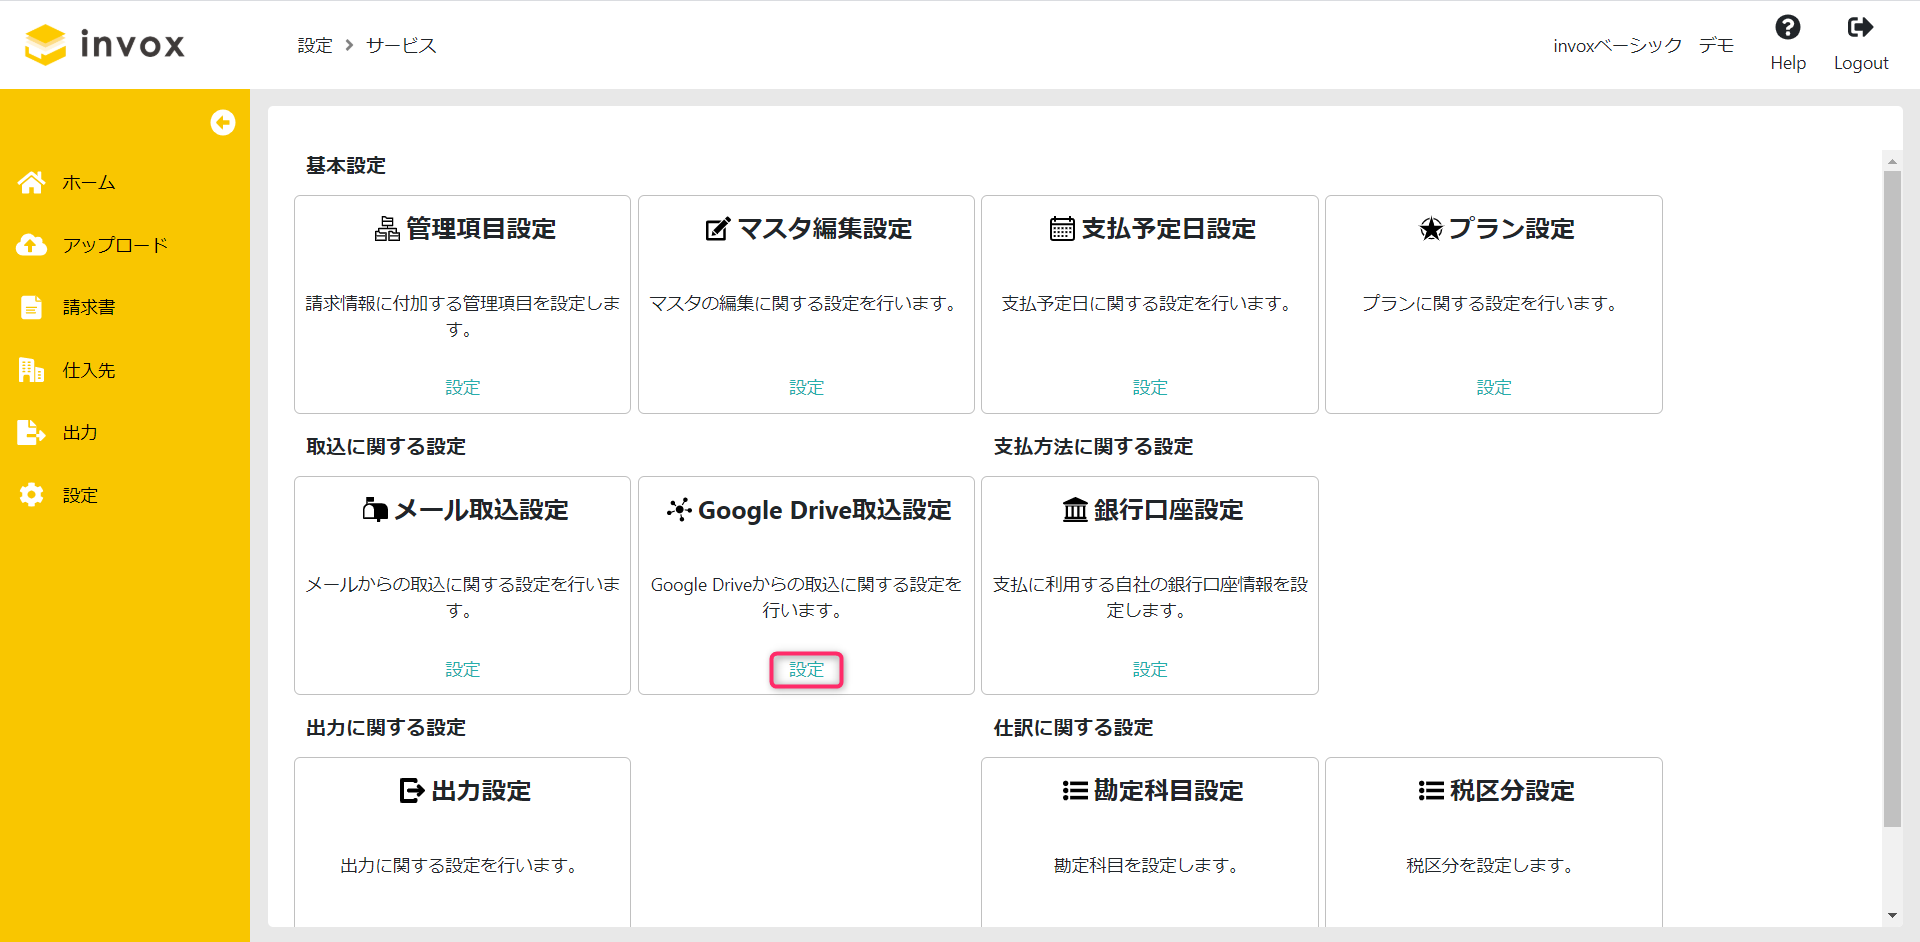This screenshot has height=942, width=1920.
Task: Click the 設定 link under 管理項目設定
Action: (463, 388)
